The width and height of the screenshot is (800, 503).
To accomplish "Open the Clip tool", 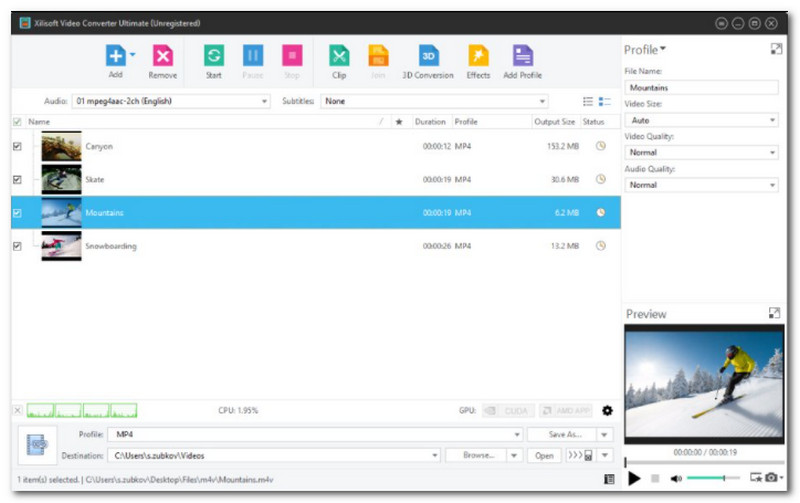I will (x=339, y=56).
